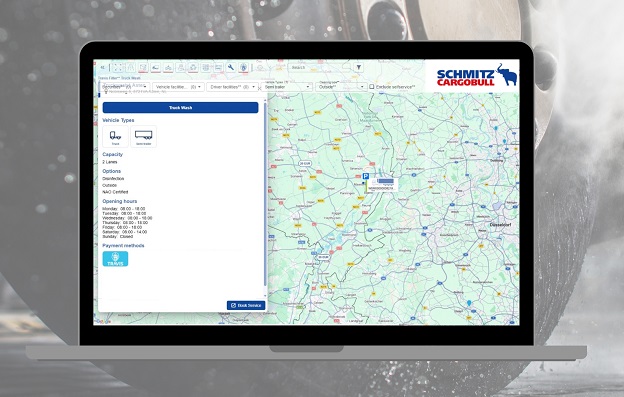Click the Schmitz Cargobull logo
624x397 pixels.
[477, 75]
